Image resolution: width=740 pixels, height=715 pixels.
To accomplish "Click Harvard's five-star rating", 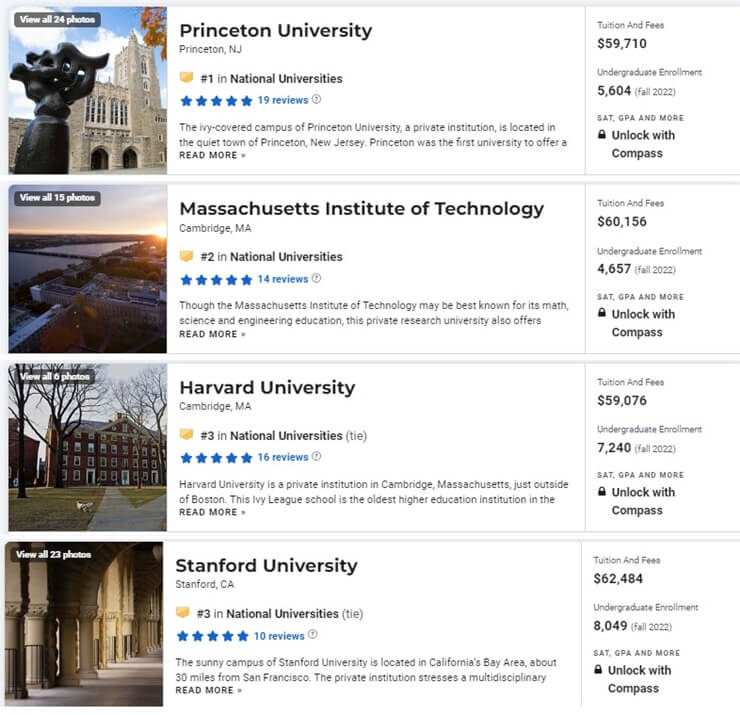I will (217, 457).
